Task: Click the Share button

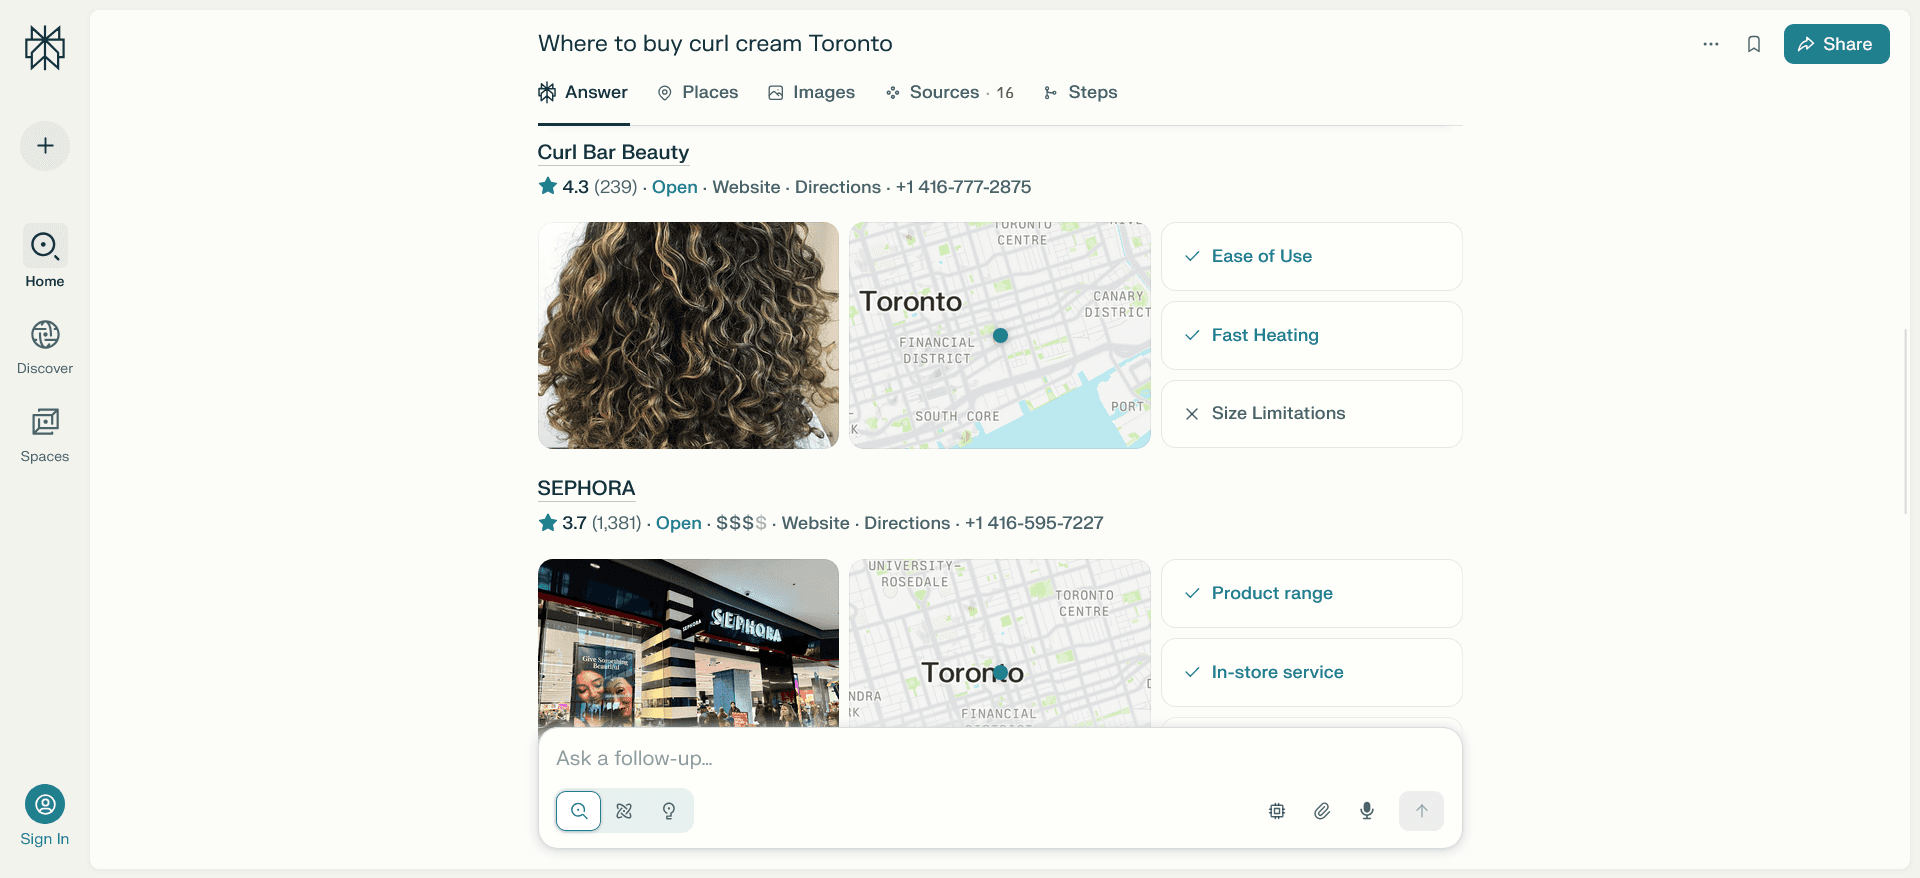Action: tap(1836, 44)
